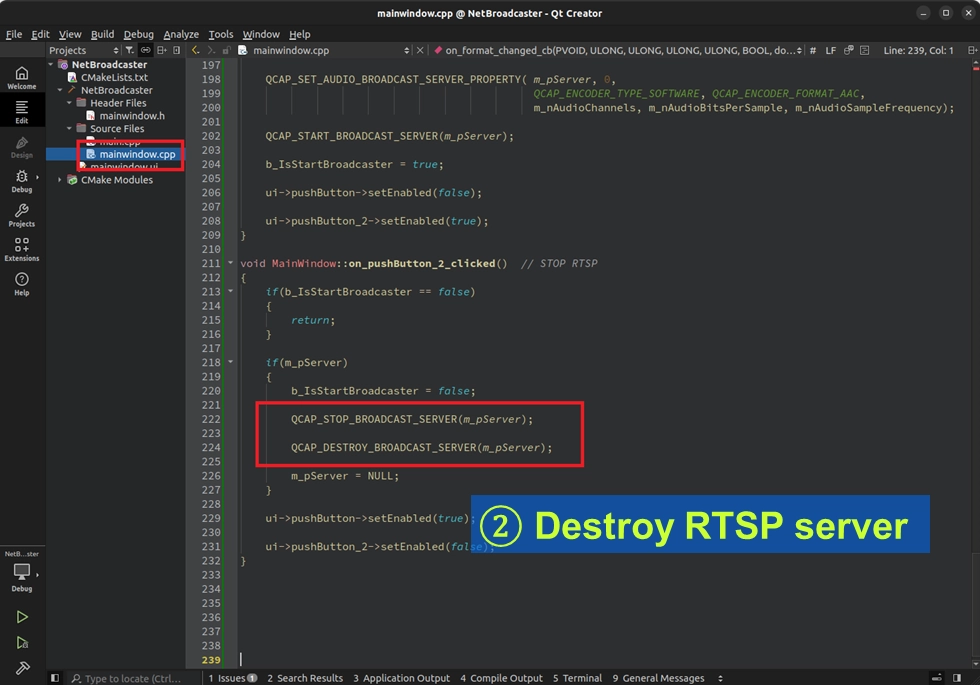The height and width of the screenshot is (685, 980).
Task: Toggle the file writable lock icon
Action: tap(226, 50)
